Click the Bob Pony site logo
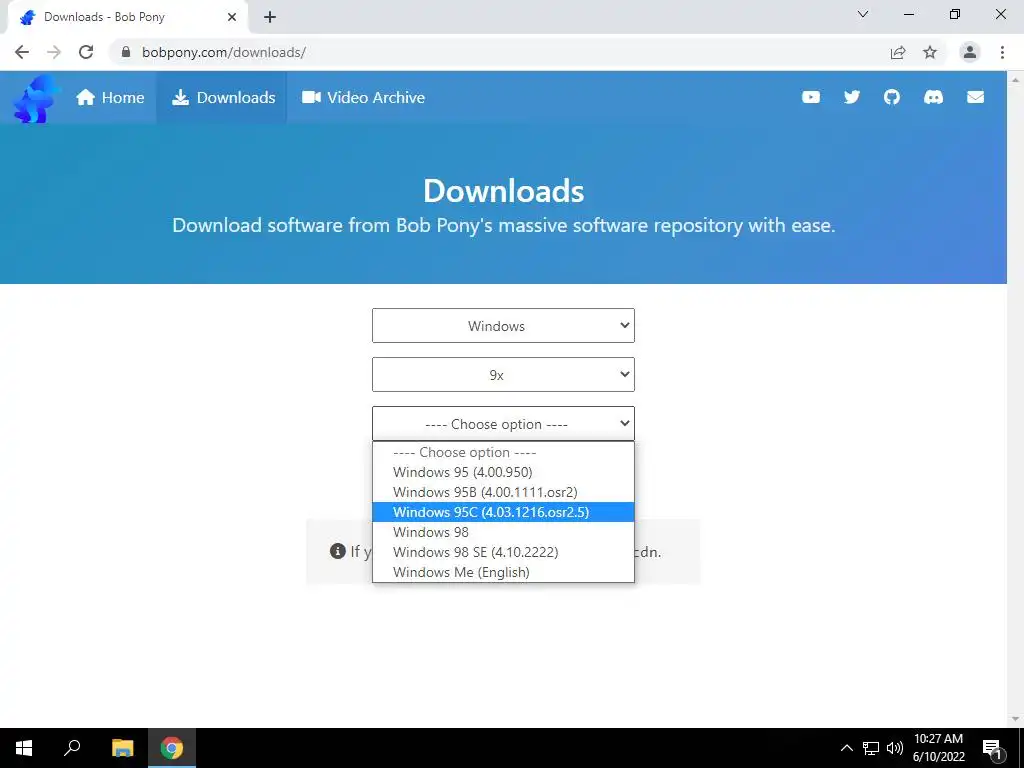The height and width of the screenshot is (768, 1024). pyautogui.click(x=36, y=98)
